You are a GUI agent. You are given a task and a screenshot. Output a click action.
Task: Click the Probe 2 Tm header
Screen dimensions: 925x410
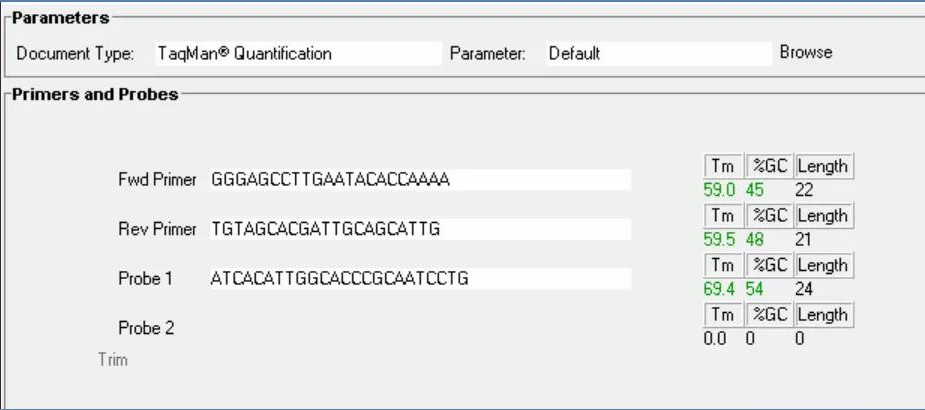click(720, 315)
